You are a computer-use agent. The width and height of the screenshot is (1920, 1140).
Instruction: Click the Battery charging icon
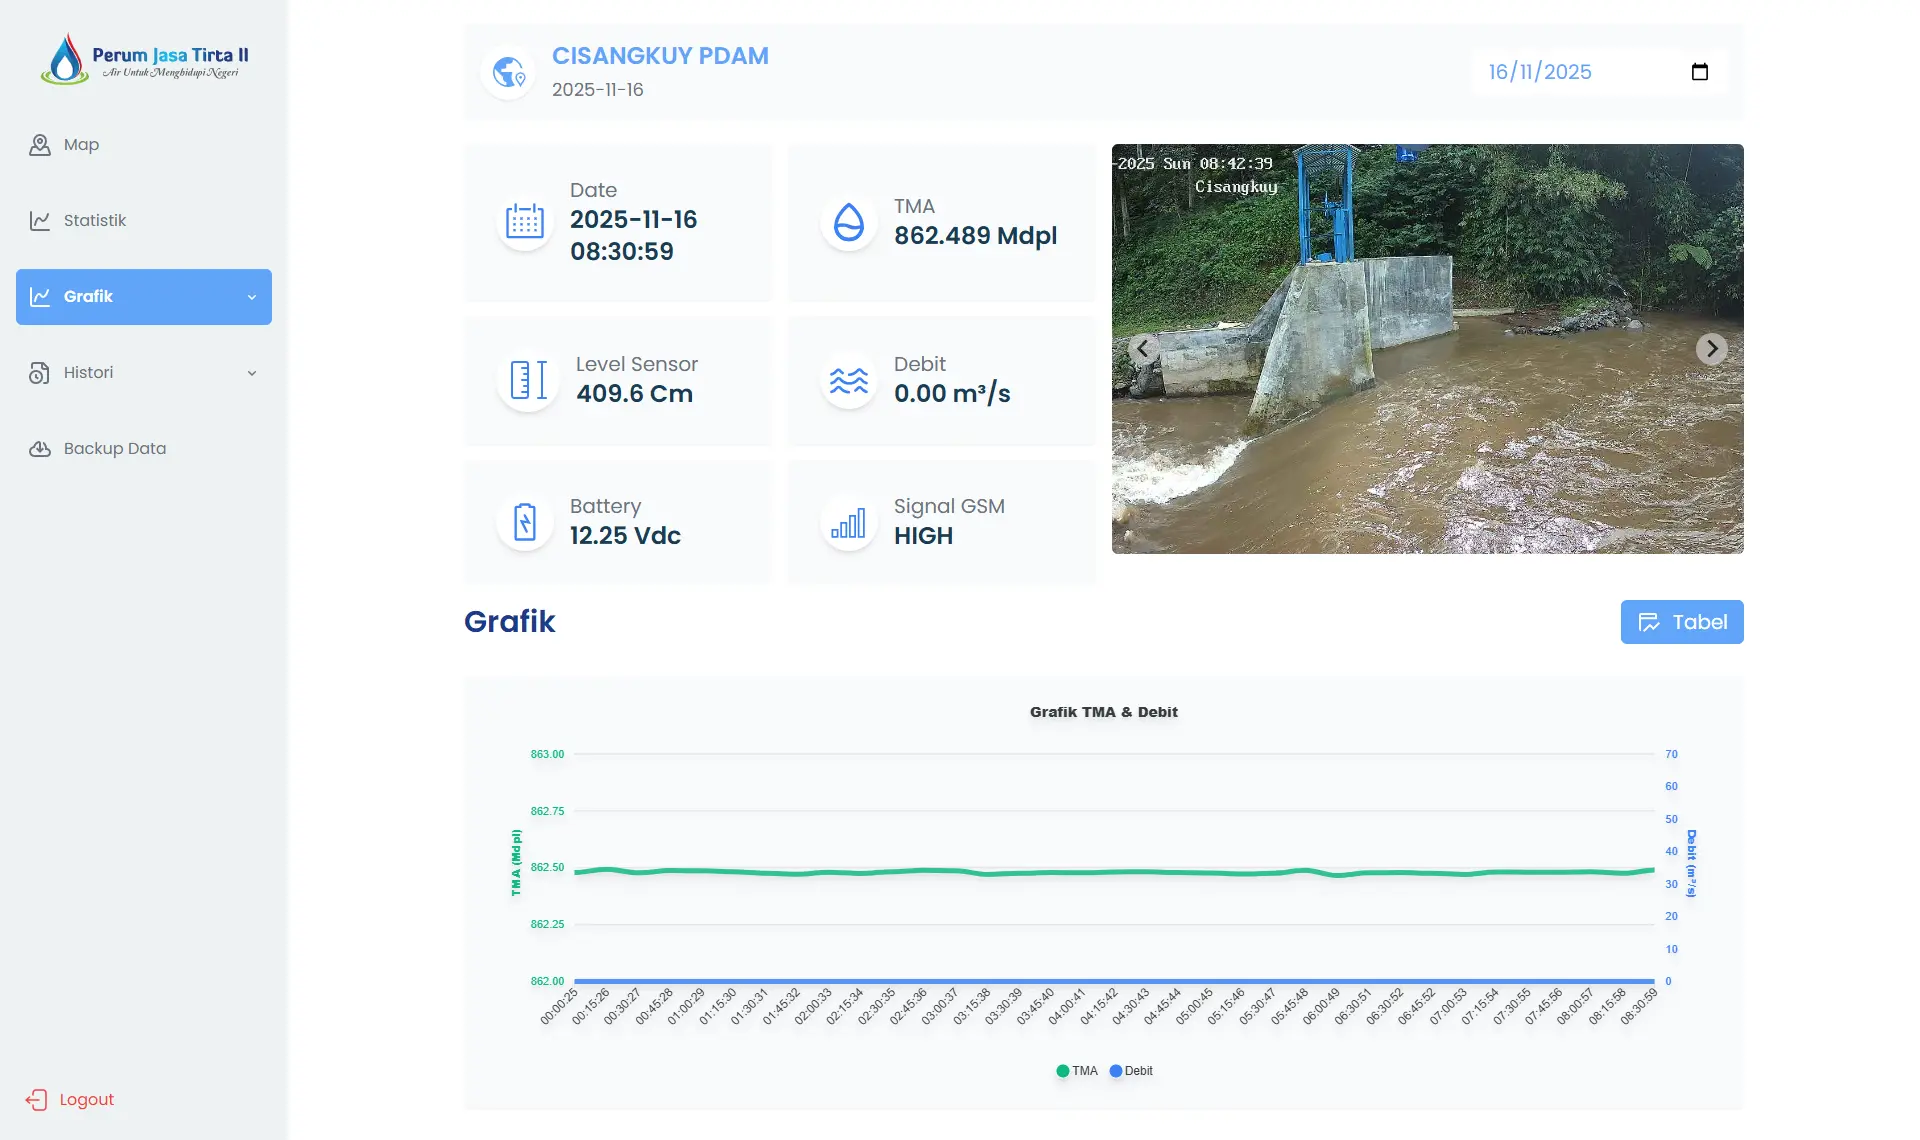coord(524,522)
